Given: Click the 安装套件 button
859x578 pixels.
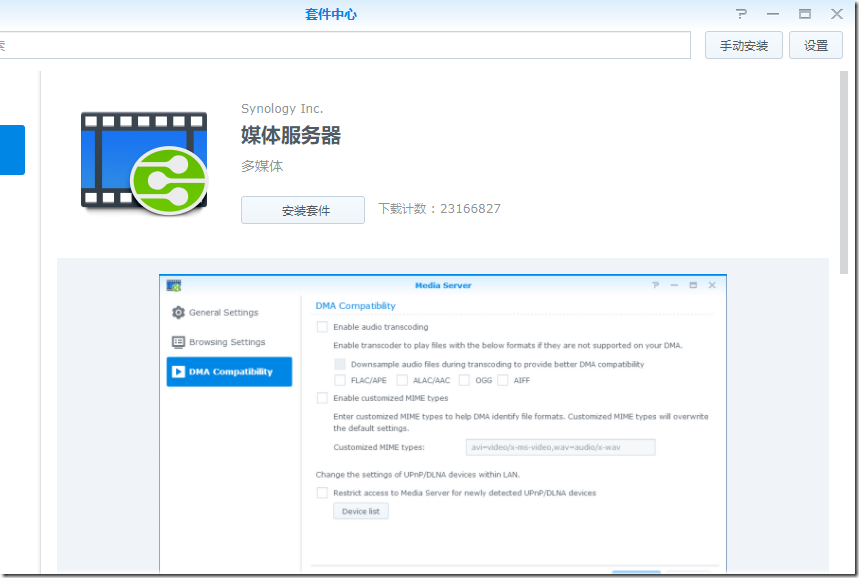Looking at the screenshot, I should [303, 210].
